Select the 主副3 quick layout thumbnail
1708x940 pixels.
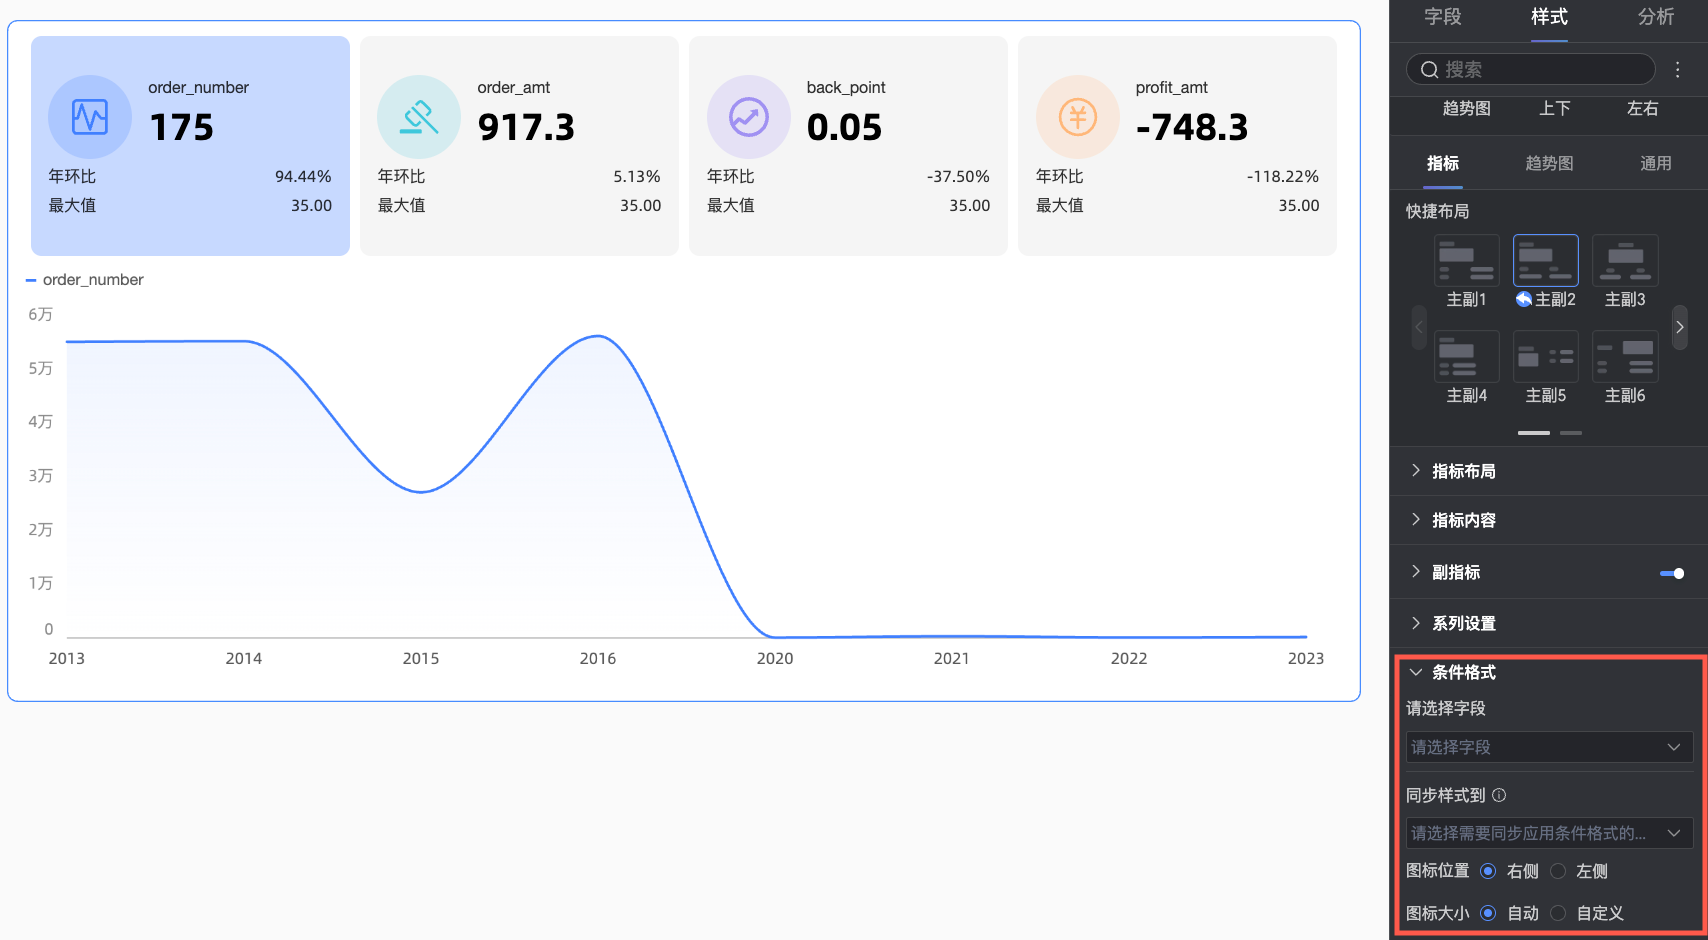pos(1625,261)
